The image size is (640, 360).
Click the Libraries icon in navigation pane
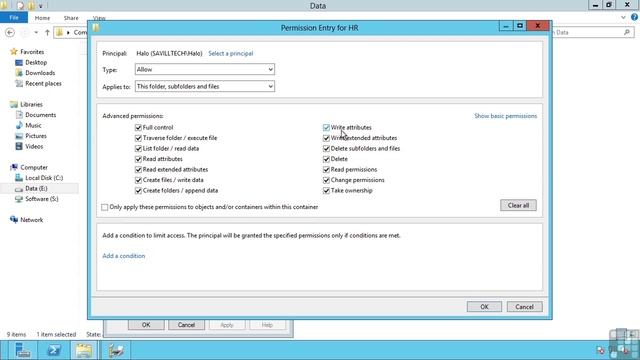point(14,104)
